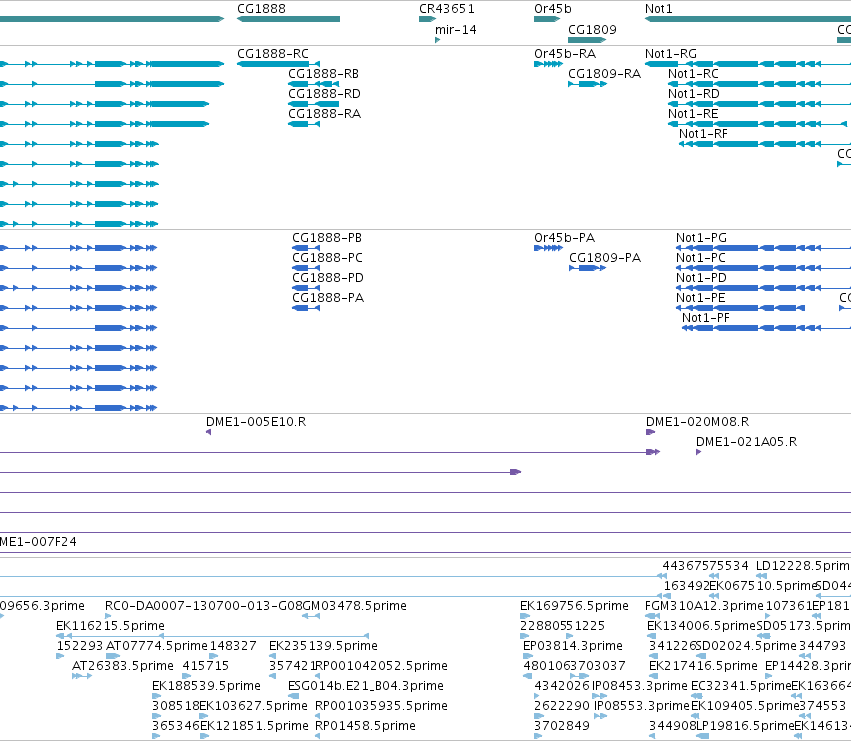This screenshot has width=851, height=741.
Task: Select transcript CG1888-RB
Action: click(x=323, y=74)
